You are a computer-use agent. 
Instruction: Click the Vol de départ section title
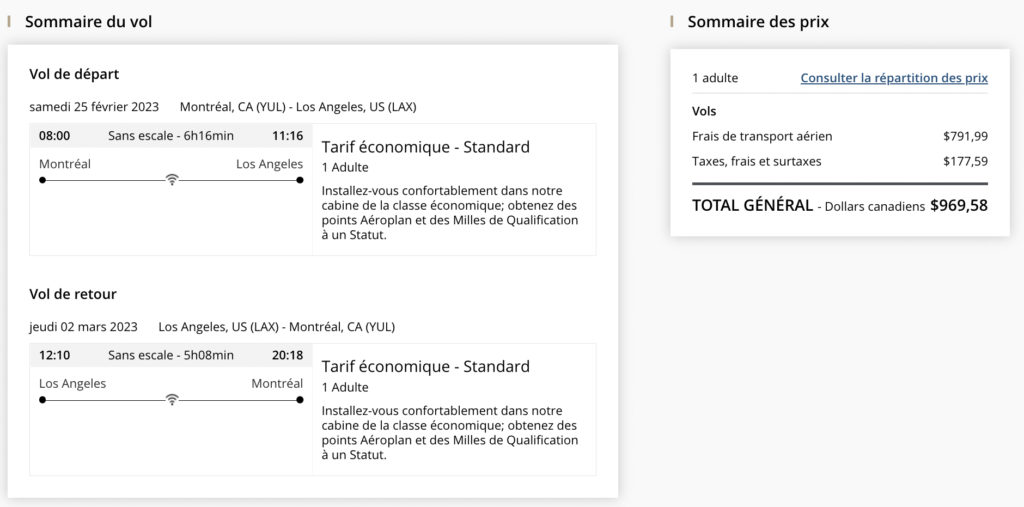coord(74,74)
